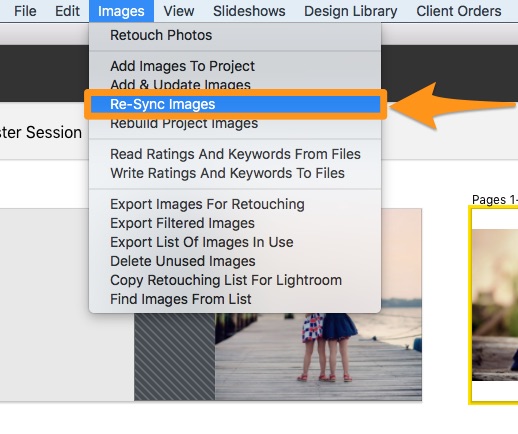Choose Export Images For Retouching
Viewport: 518px width, 434px height.
235,204
